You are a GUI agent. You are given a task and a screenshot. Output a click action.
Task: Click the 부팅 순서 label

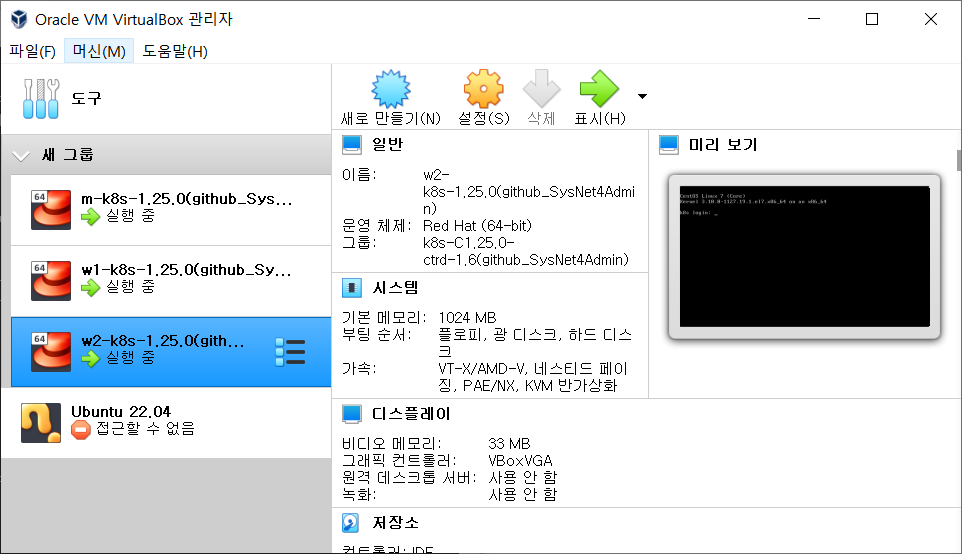(x=376, y=335)
